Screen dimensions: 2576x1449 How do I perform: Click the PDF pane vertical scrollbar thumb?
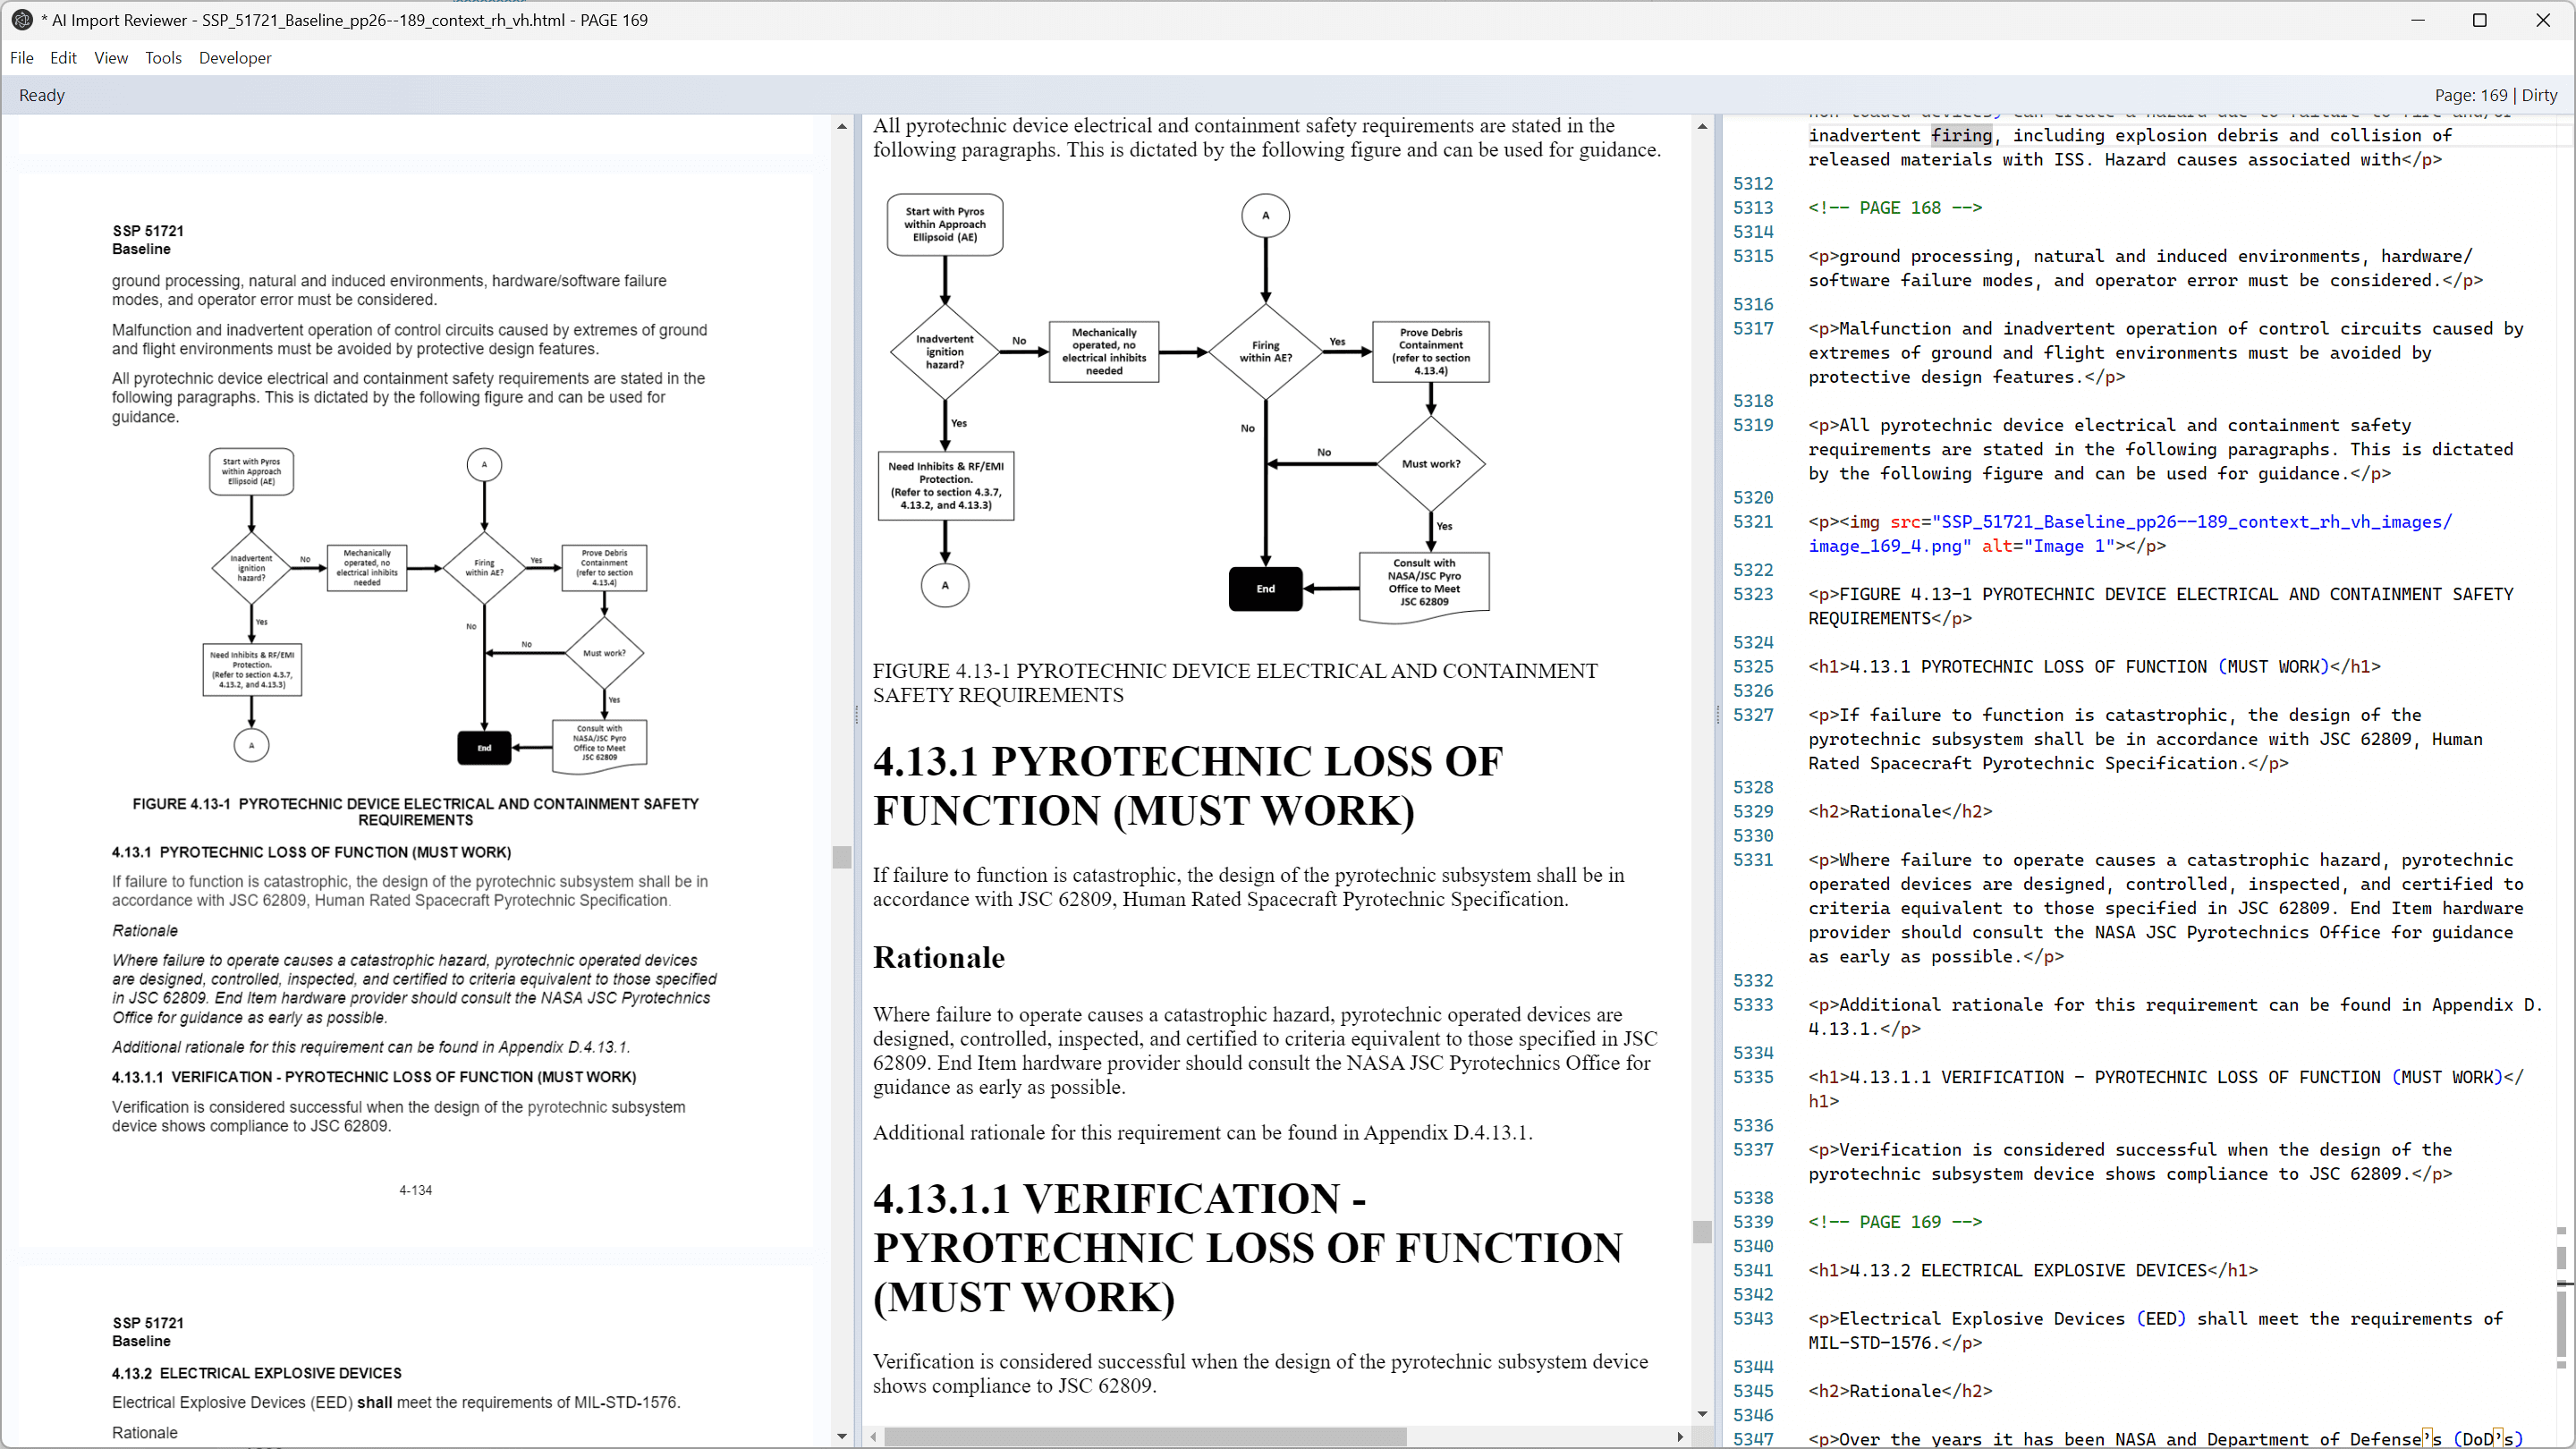click(x=842, y=857)
